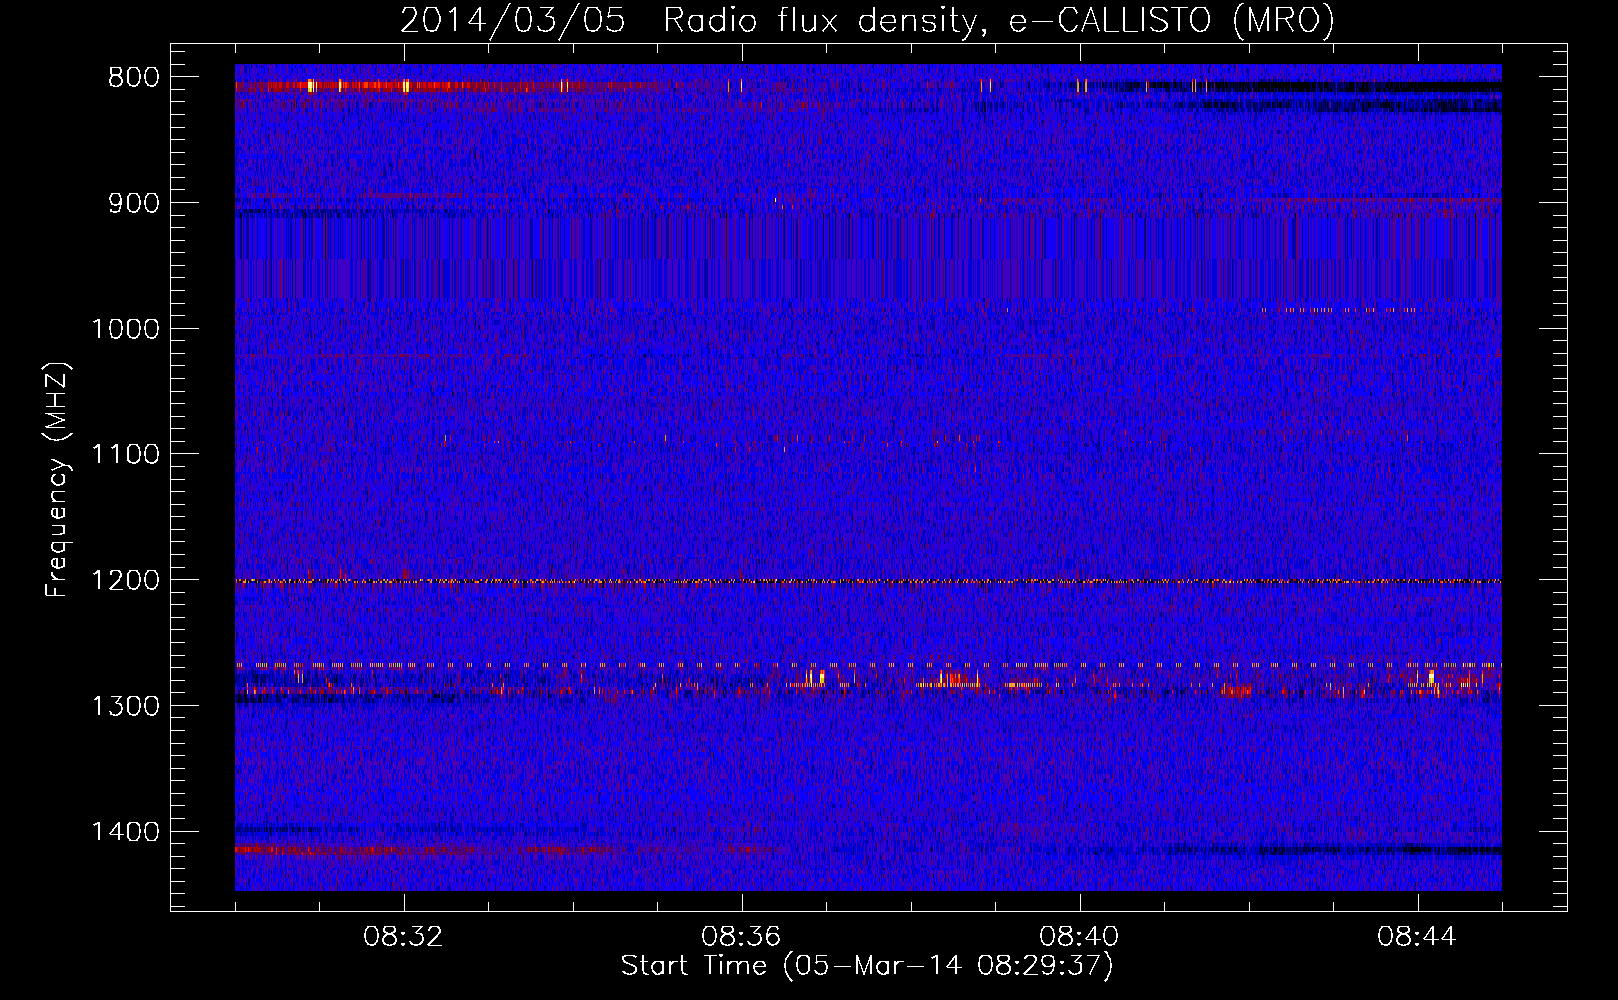This screenshot has width=1618, height=1000.
Task: Click the 'Start Time (05-Mar-14 08:29:37)' label
Action: point(867,966)
